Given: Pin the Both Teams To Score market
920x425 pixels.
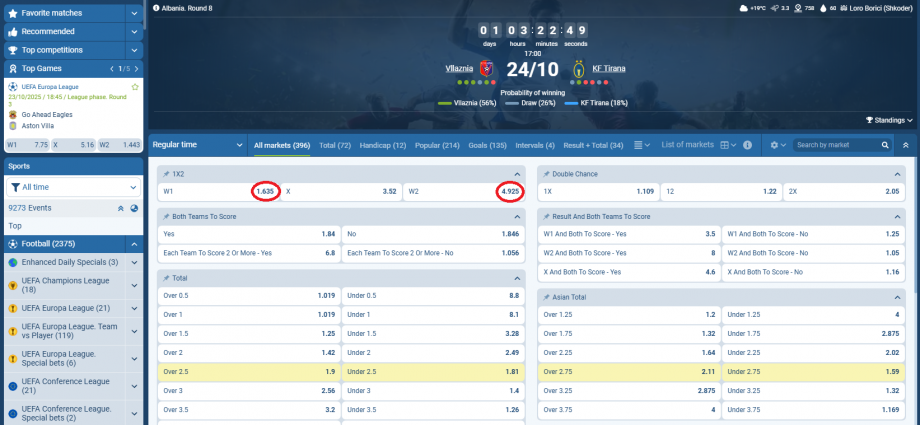Looking at the screenshot, I should (166, 216).
